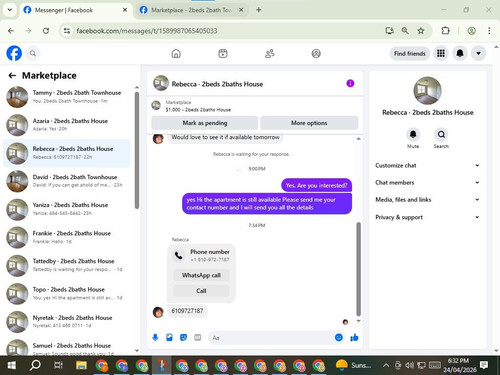Click the Facebook logo icon

(14, 53)
